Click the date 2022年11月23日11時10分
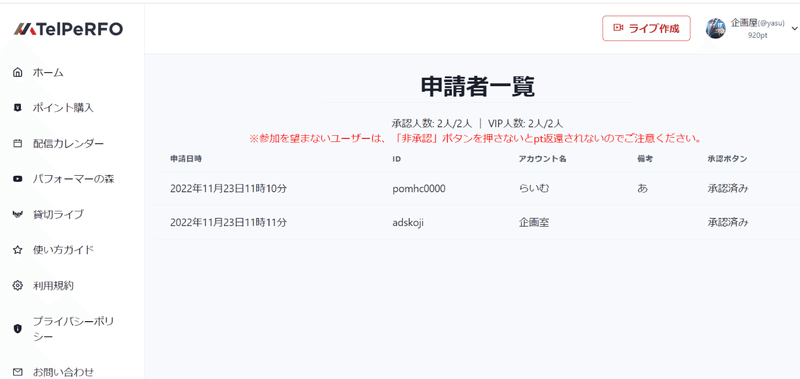The image size is (800, 379). tap(229, 189)
